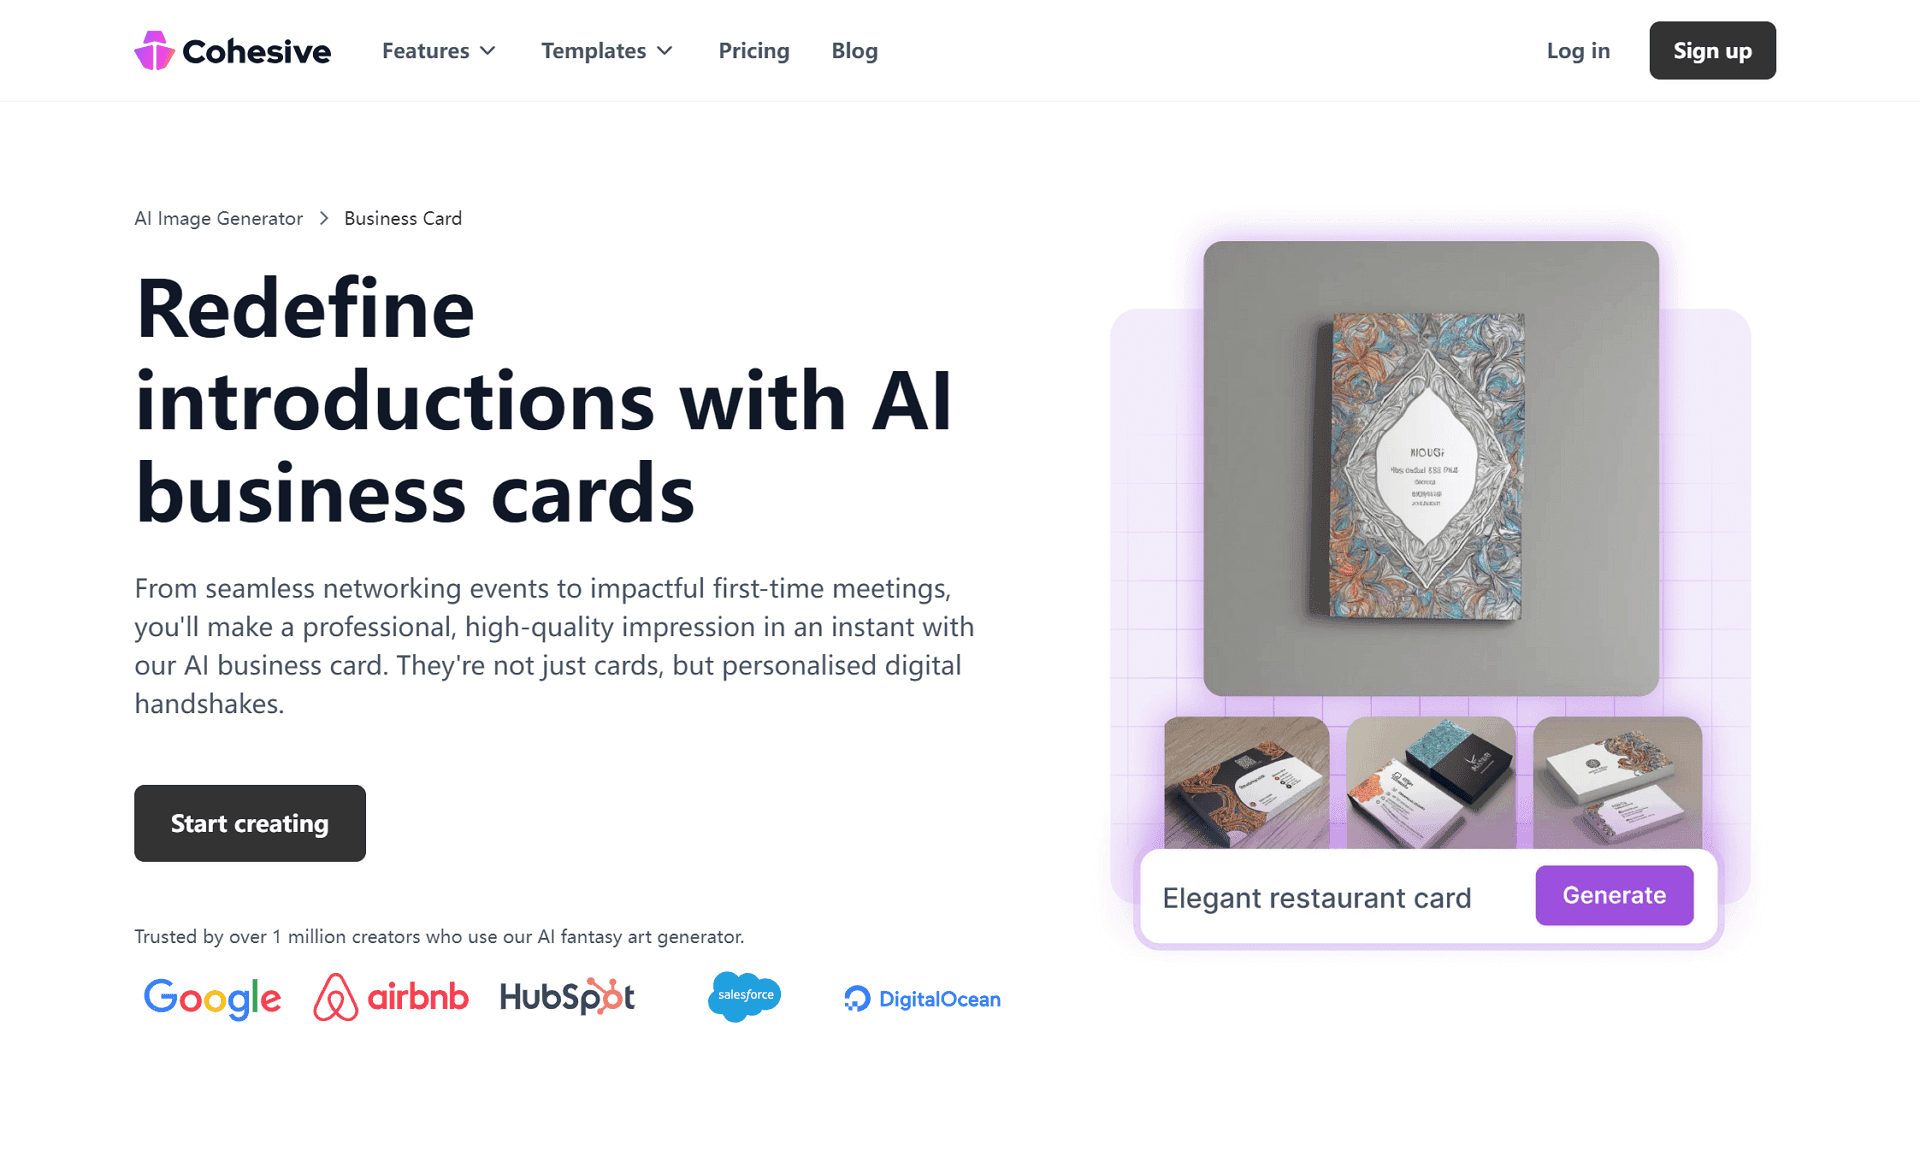This screenshot has height=1150, width=1920.
Task: Click the breadcrumb arrow chevron icon
Action: [324, 219]
